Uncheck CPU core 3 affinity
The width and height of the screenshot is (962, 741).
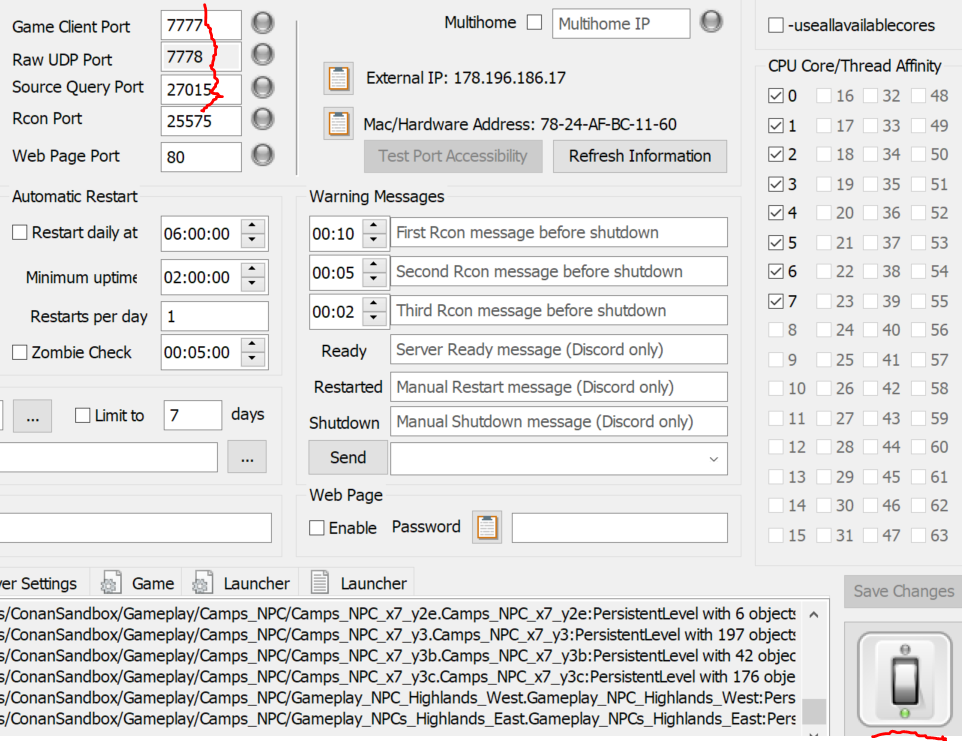point(775,184)
